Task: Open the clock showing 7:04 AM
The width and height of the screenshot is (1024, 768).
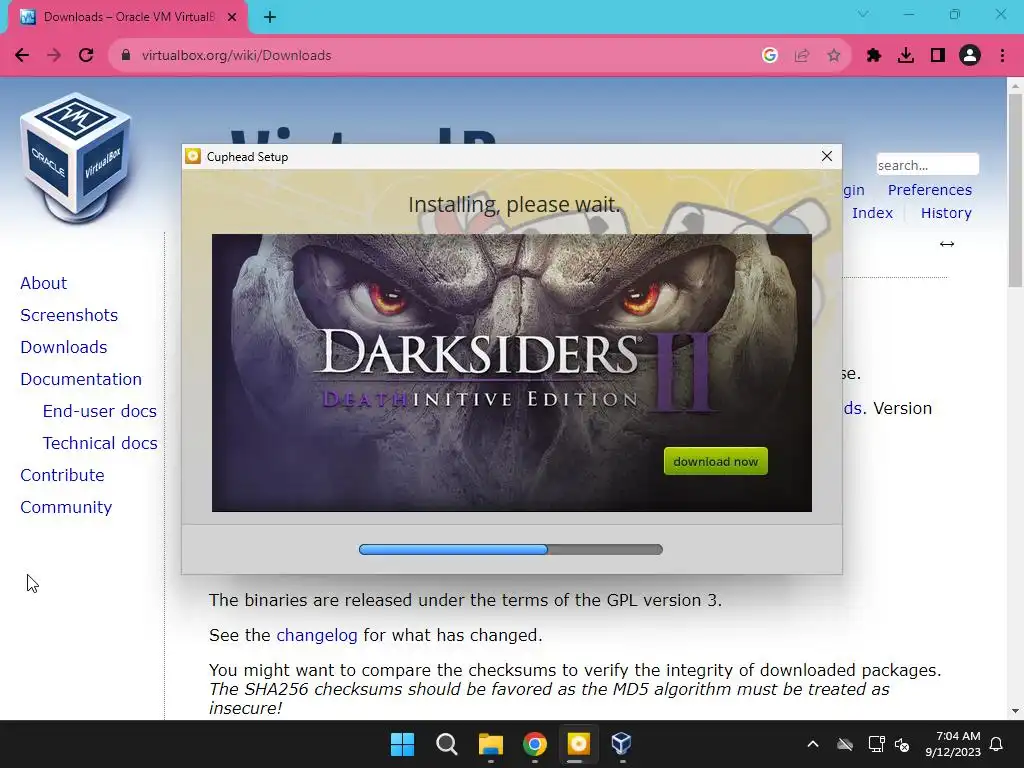Action: click(x=953, y=744)
